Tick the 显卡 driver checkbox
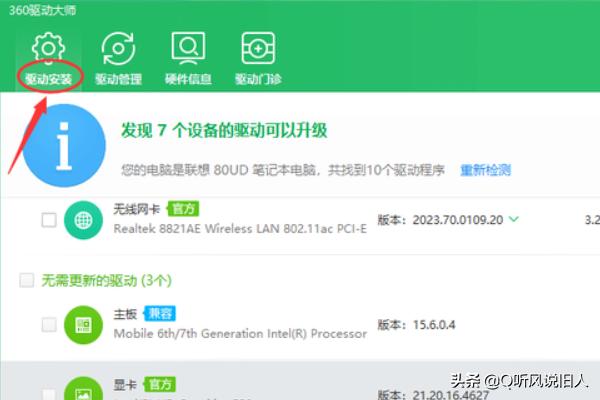This screenshot has width=600, height=400. [x=49, y=395]
